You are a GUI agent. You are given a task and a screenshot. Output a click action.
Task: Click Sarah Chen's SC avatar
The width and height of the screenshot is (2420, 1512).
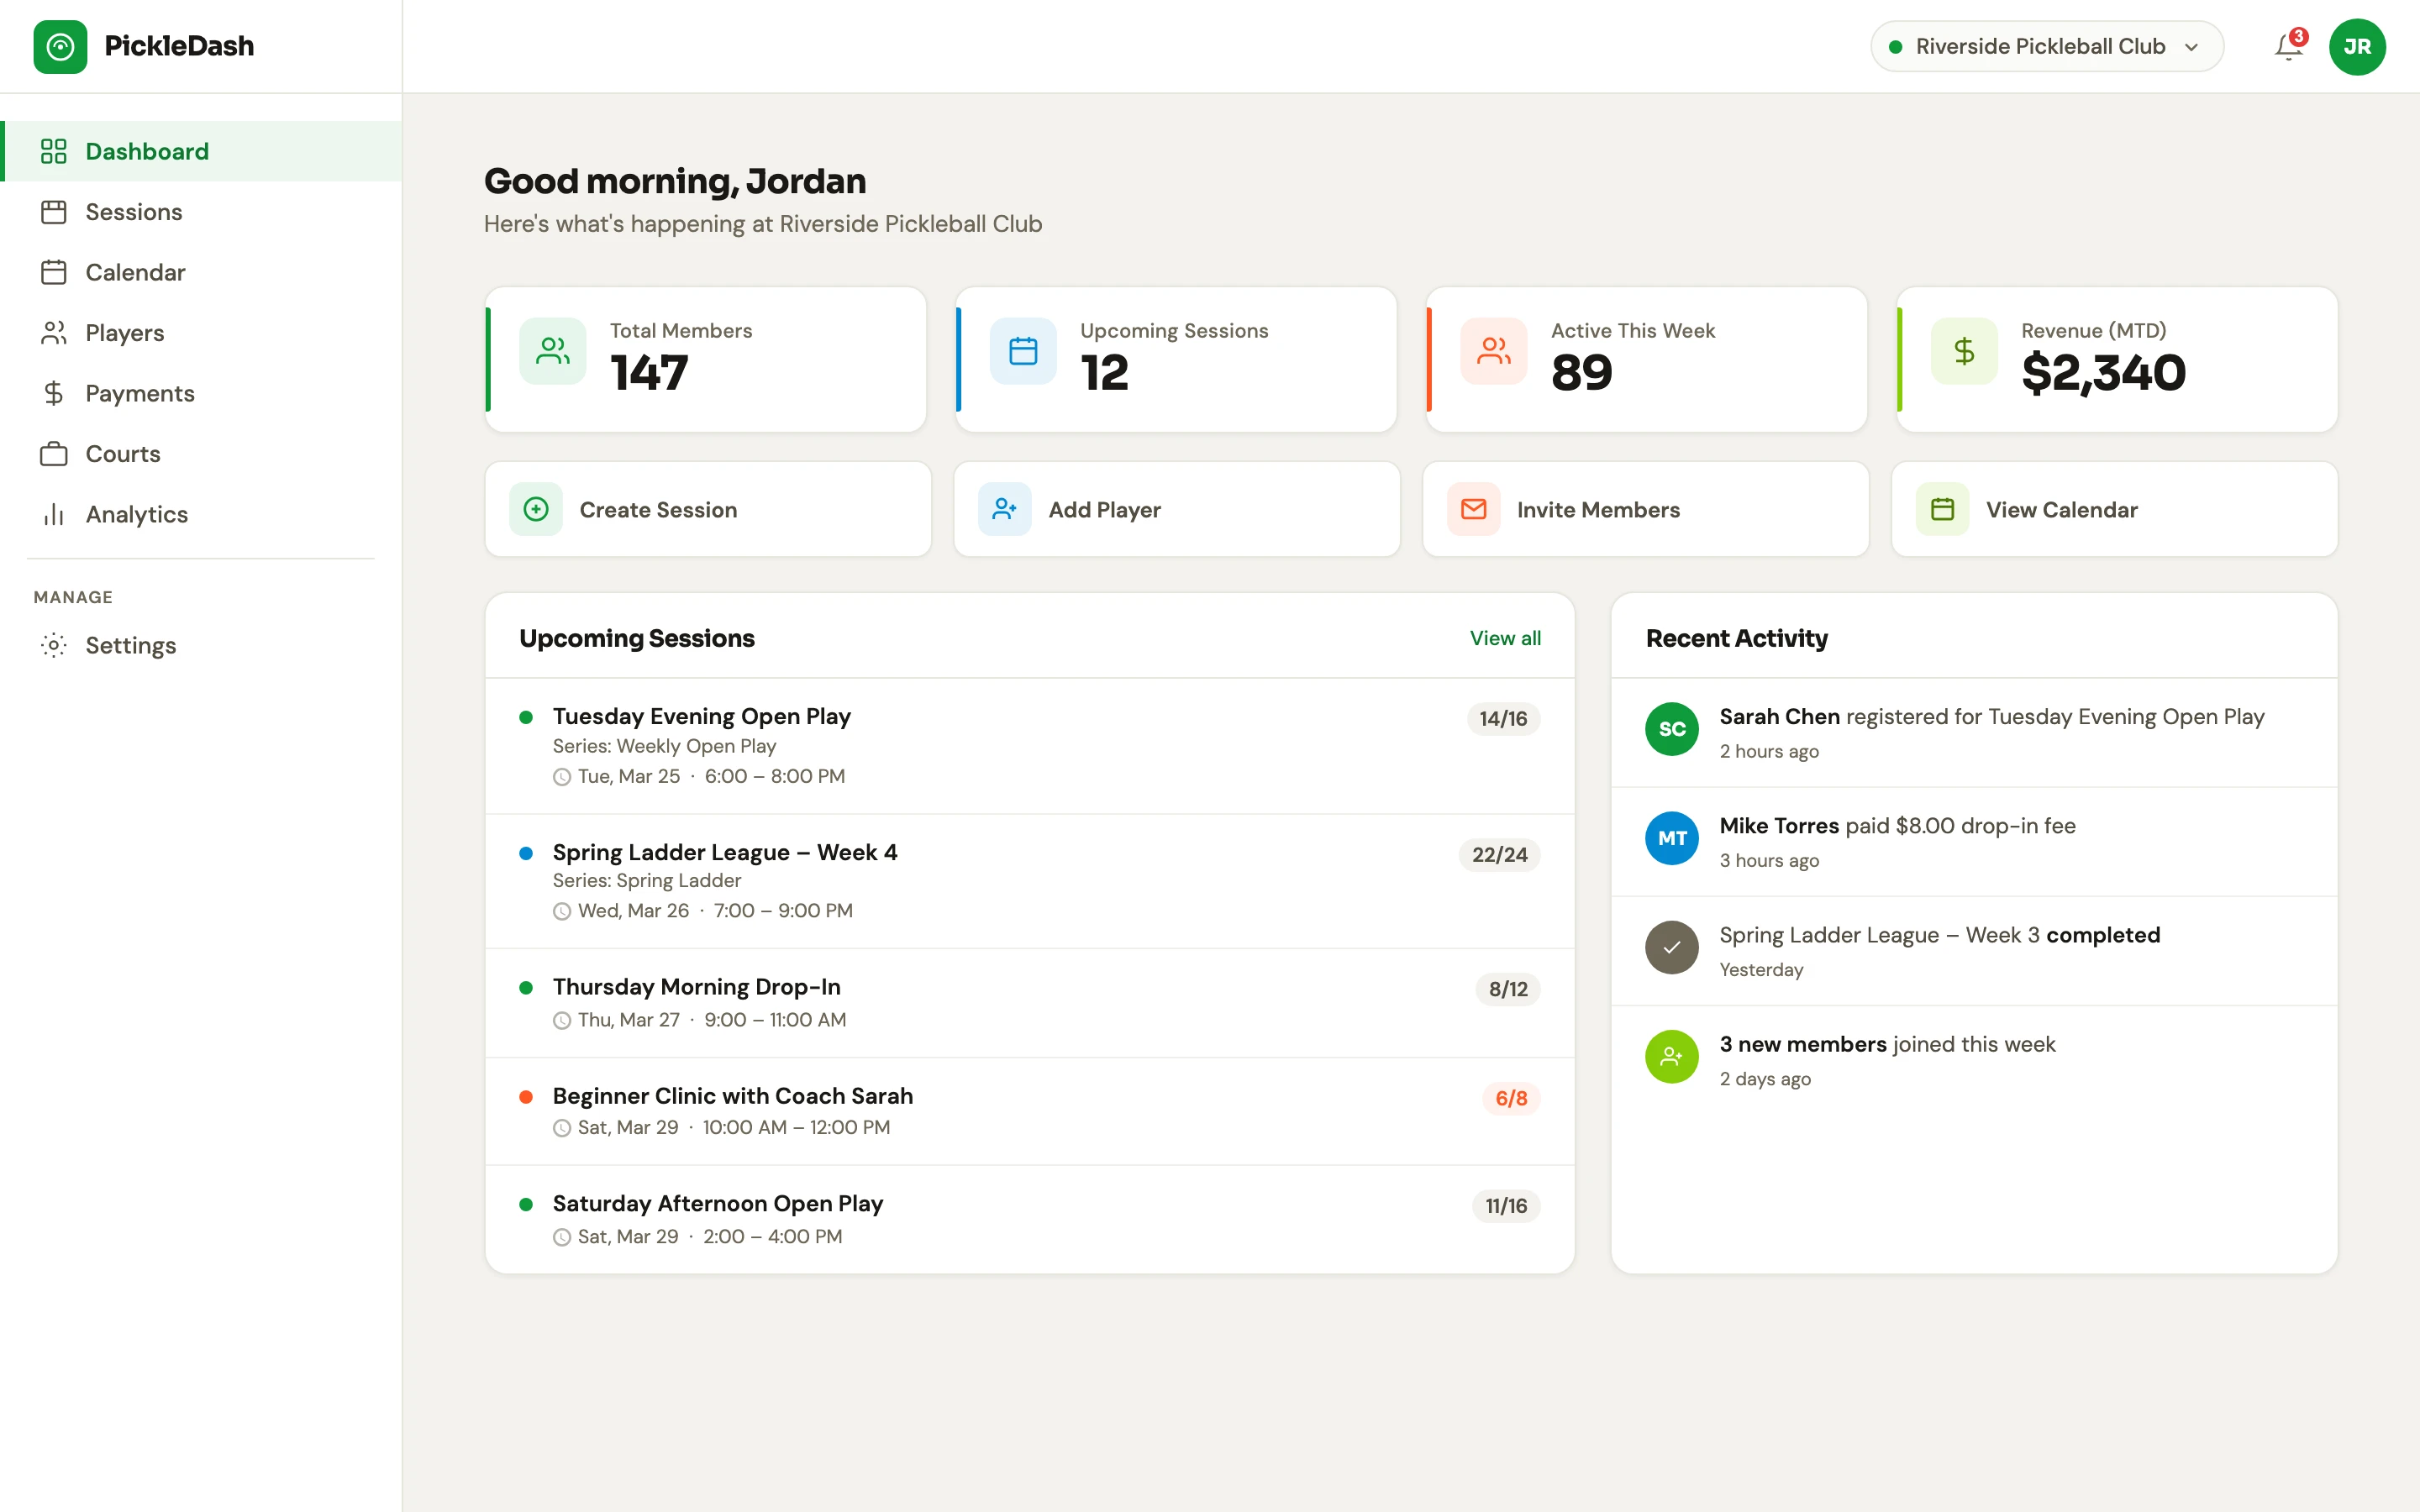1672,729
